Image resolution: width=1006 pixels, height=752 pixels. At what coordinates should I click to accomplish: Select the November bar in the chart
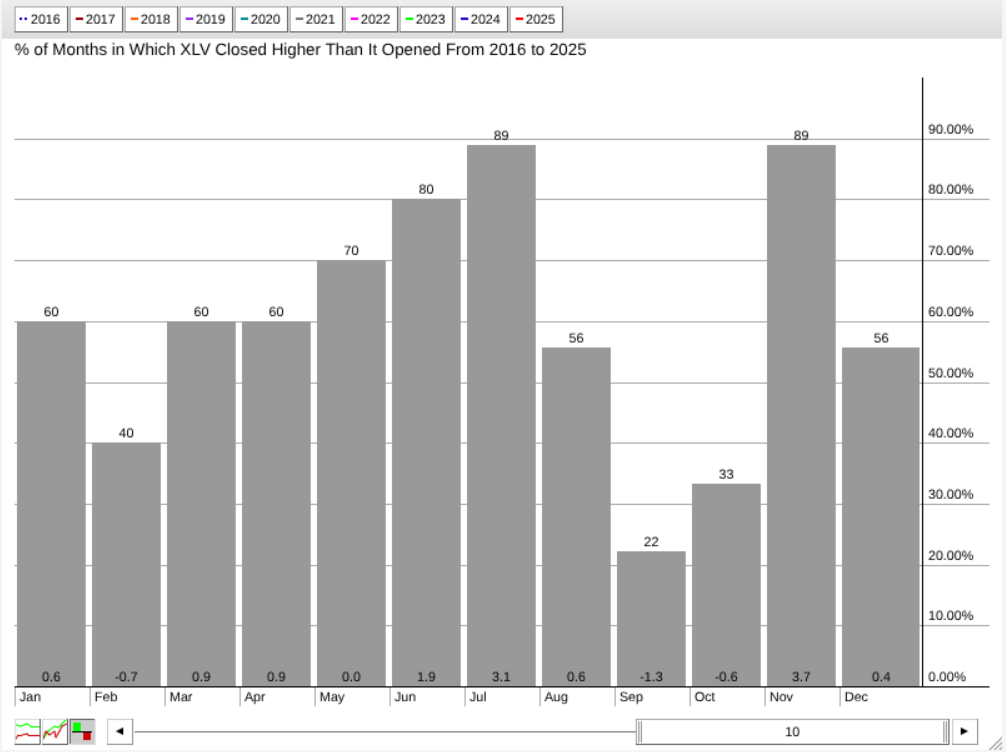tap(801, 416)
